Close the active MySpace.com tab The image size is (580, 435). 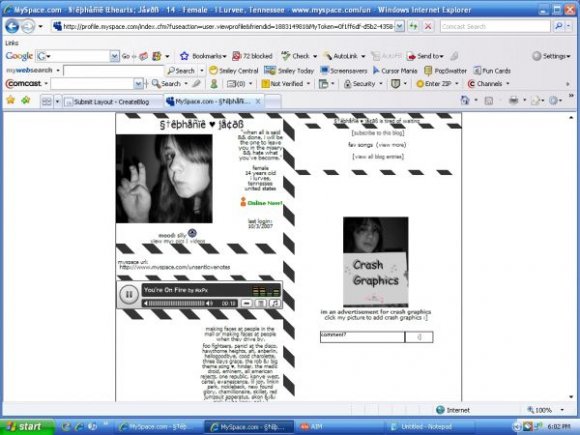click(x=258, y=101)
